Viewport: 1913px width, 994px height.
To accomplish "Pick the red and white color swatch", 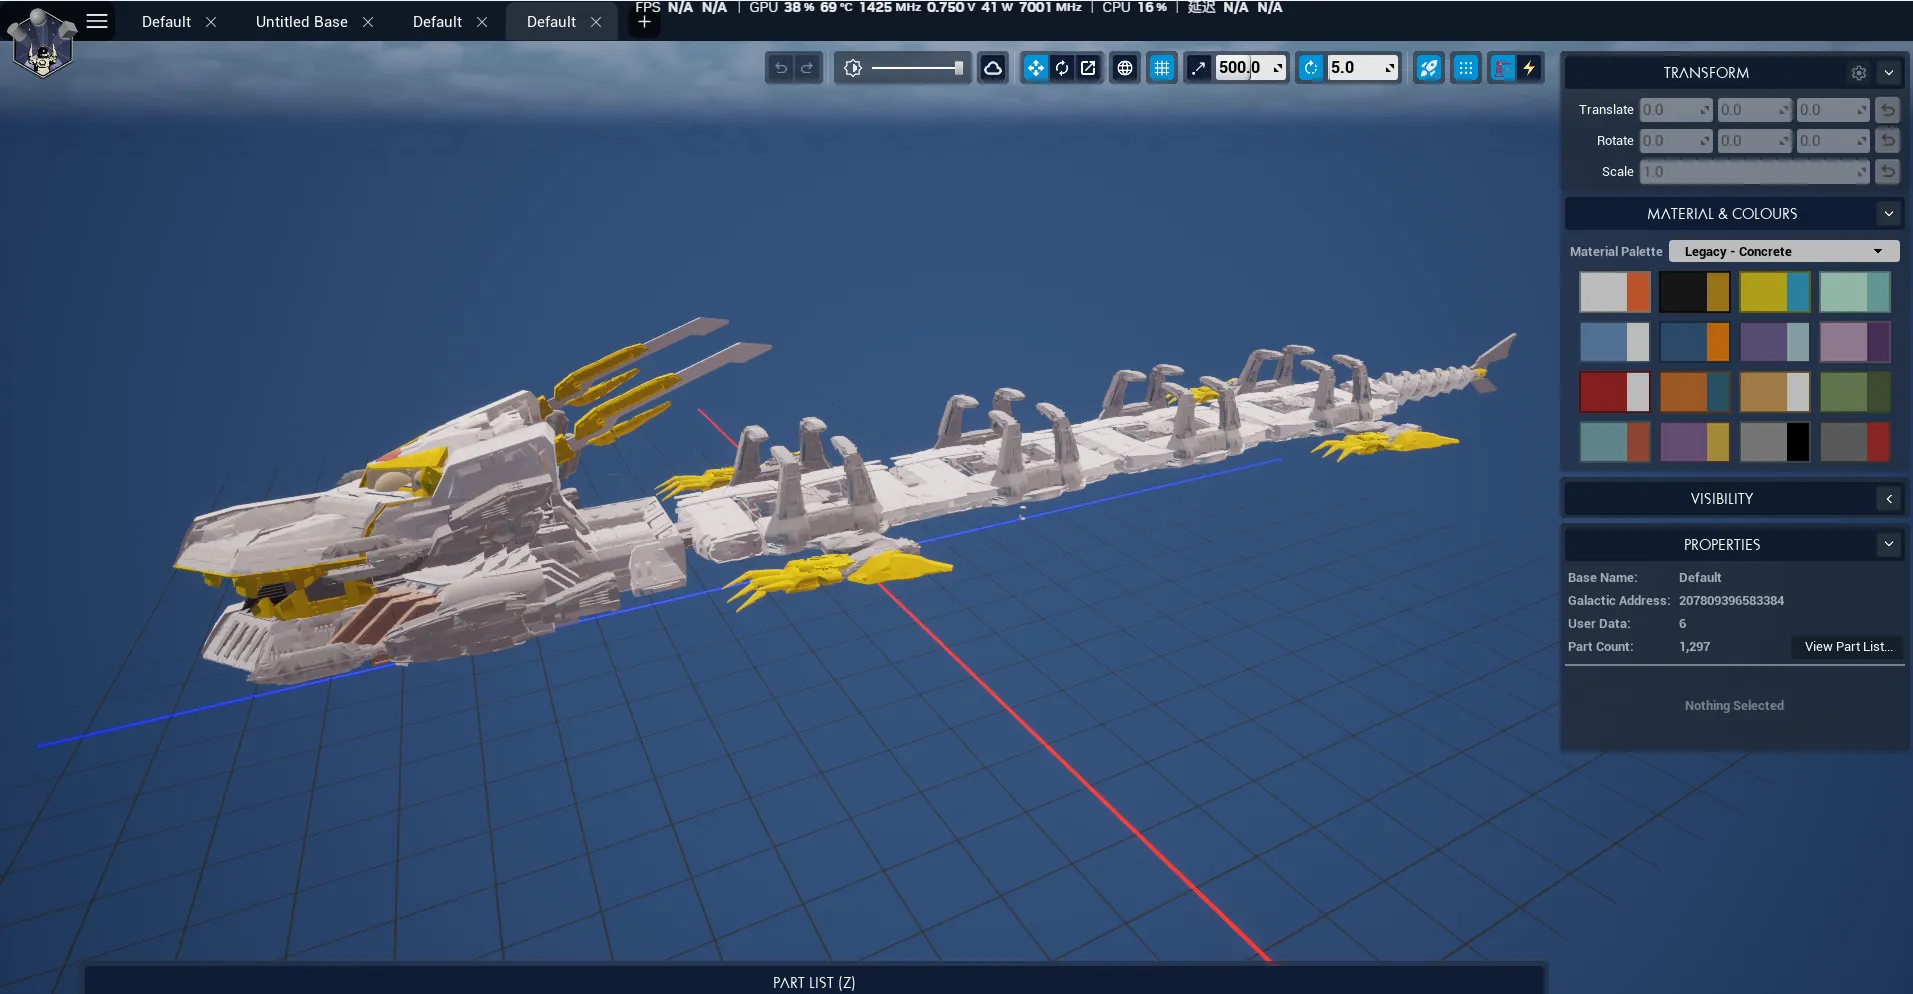I will (1614, 391).
